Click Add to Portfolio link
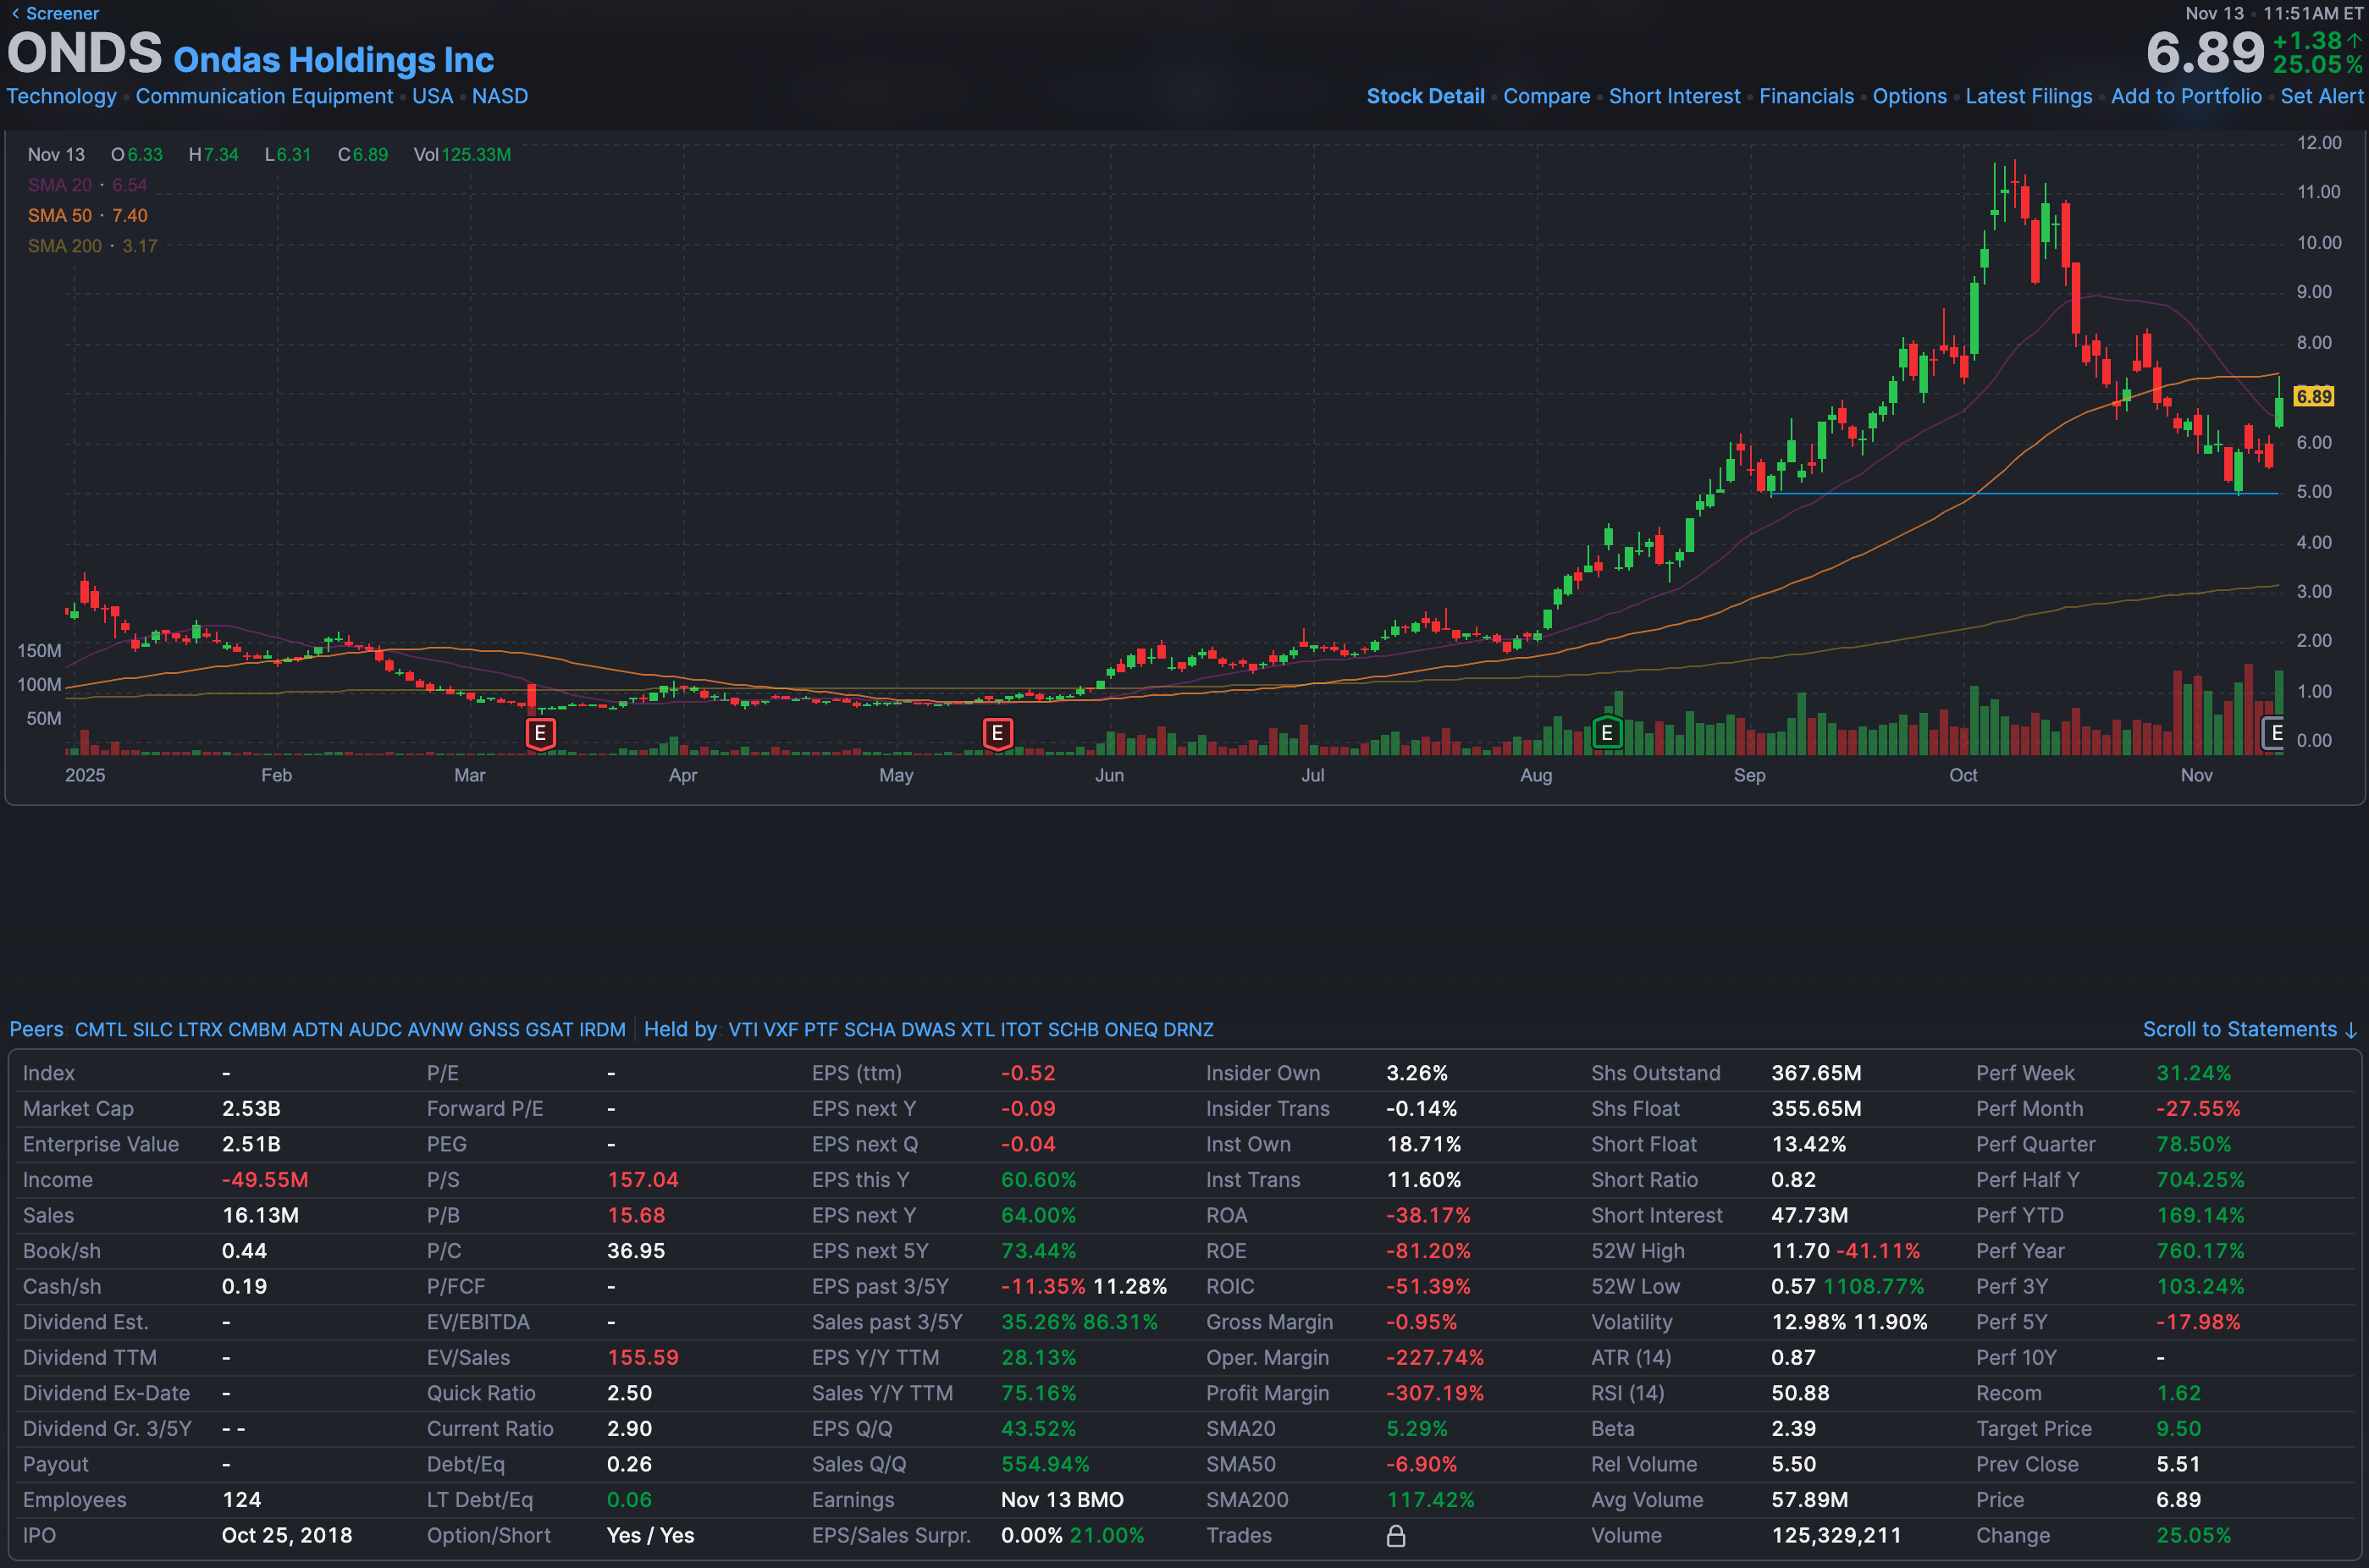 (x=2186, y=96)
